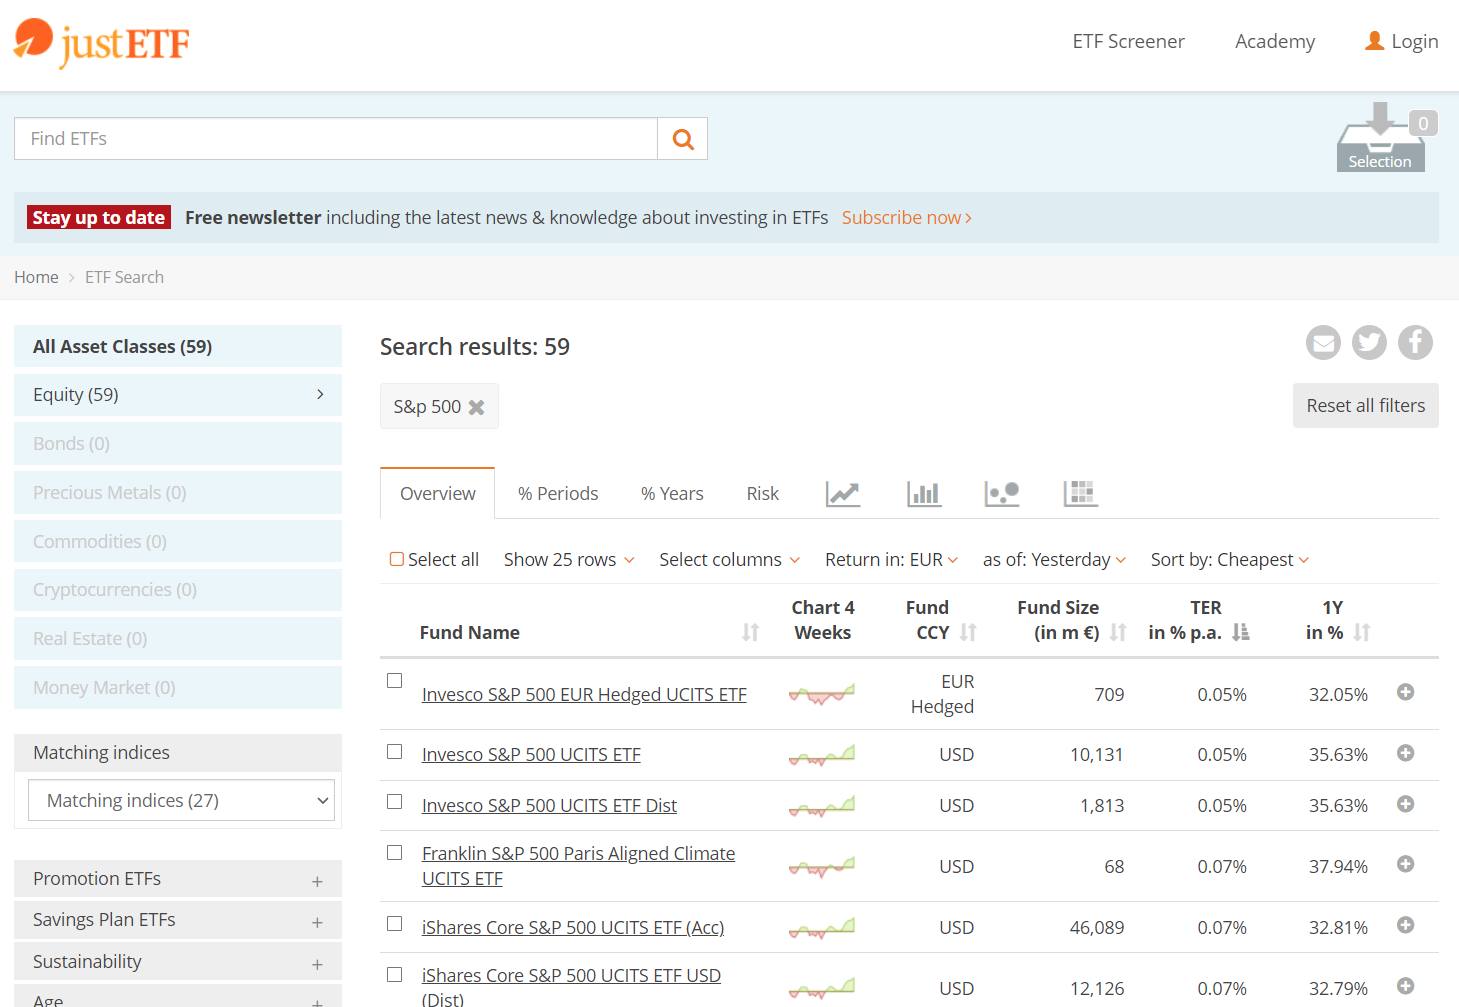
Task: Switch to line chart view tab
Action: pos(843,493)
